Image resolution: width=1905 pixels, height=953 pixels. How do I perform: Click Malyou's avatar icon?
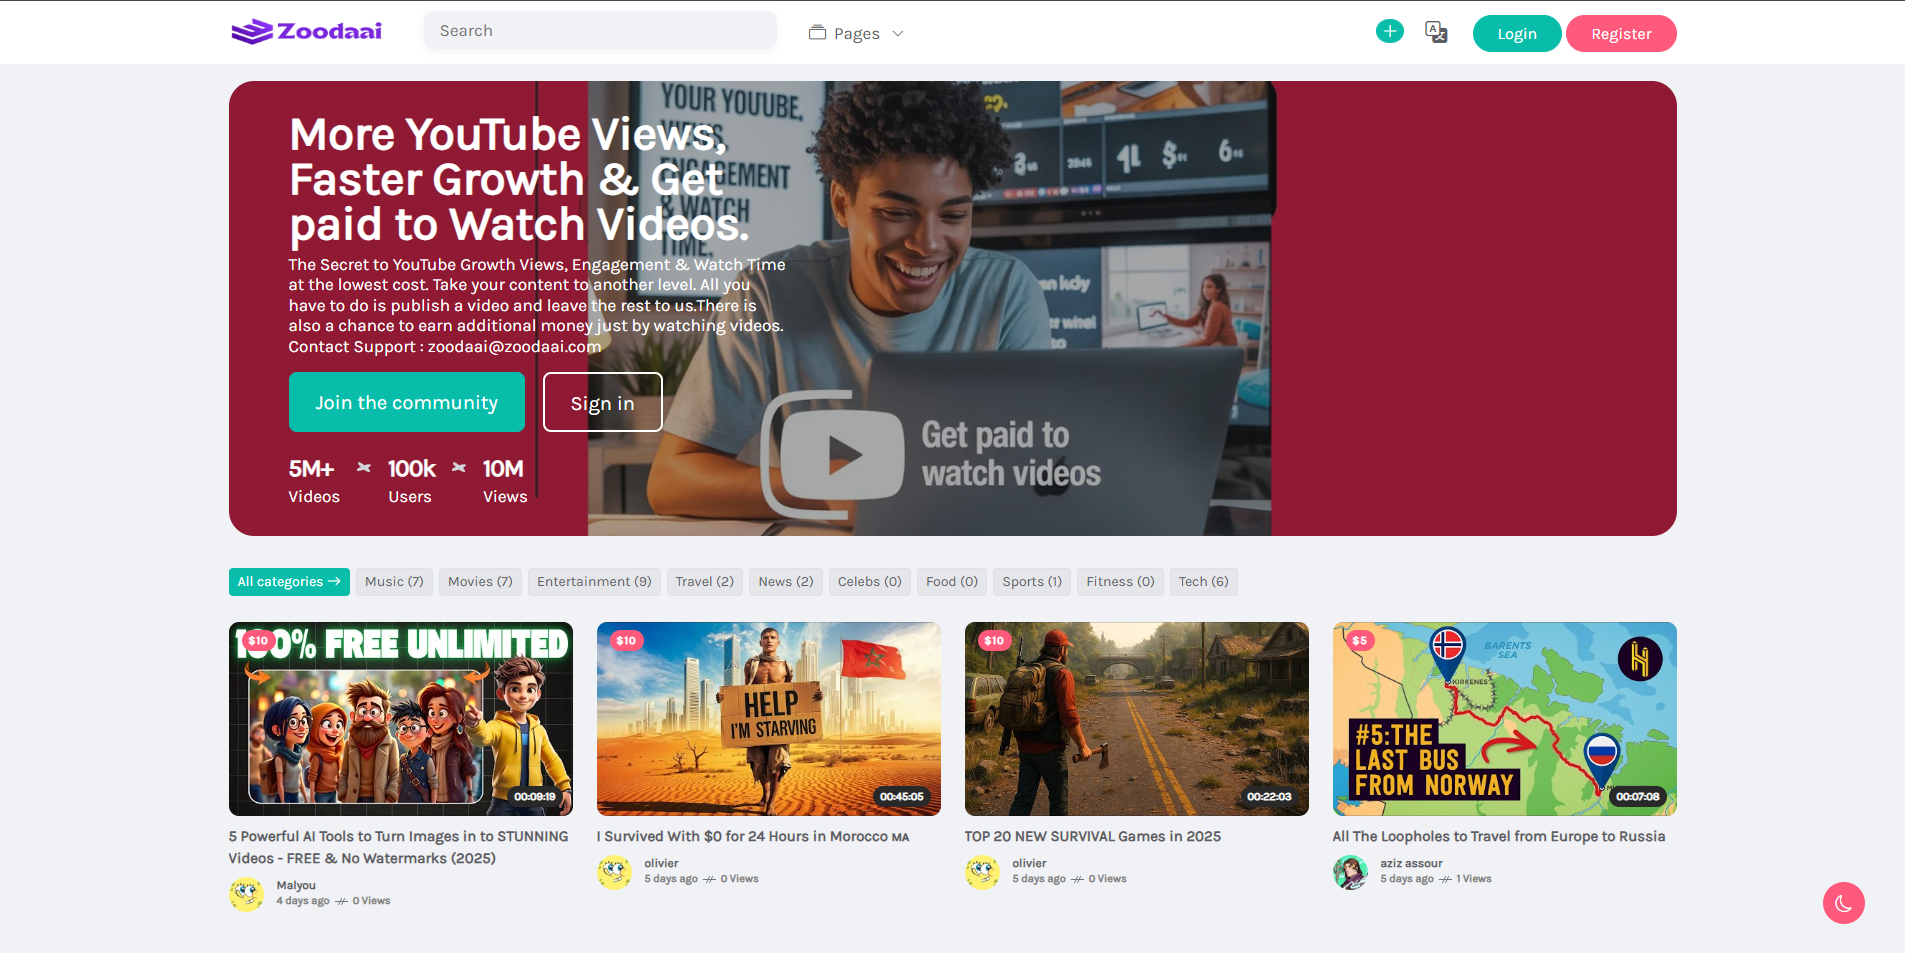coord(246,894)
